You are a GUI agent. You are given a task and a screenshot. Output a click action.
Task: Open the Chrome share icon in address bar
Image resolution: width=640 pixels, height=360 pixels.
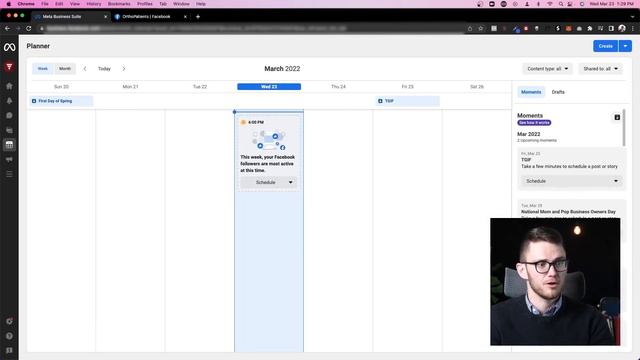pyautogui.click(x=470, y=29)
